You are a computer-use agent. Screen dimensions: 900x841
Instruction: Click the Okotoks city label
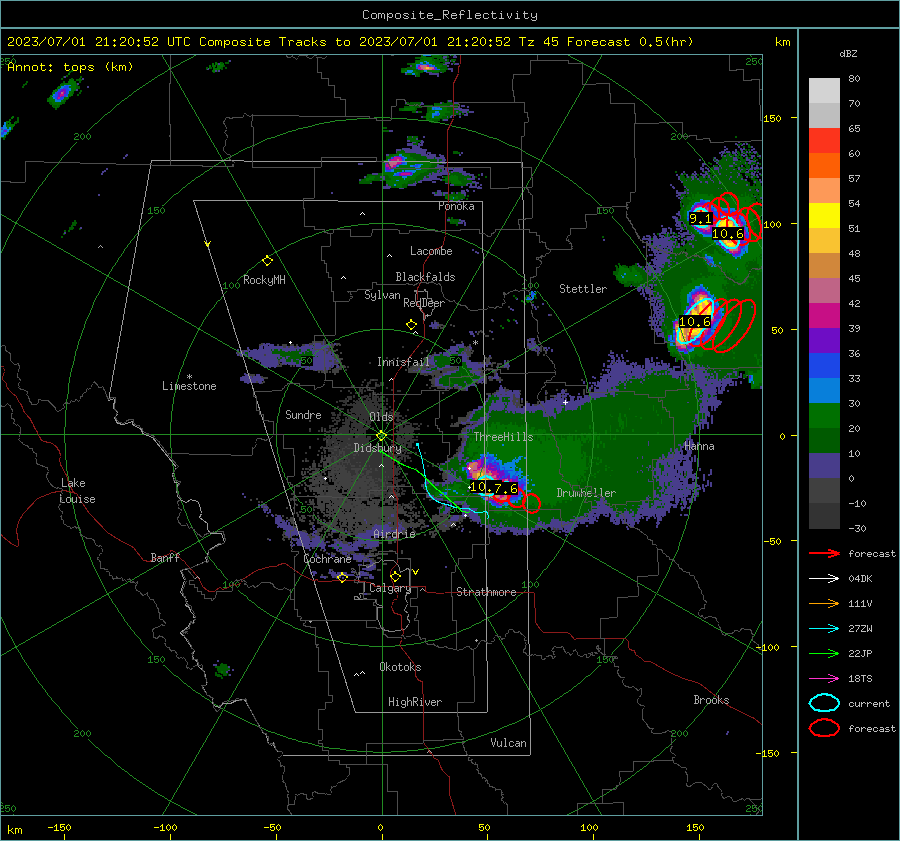click(400, 667)
